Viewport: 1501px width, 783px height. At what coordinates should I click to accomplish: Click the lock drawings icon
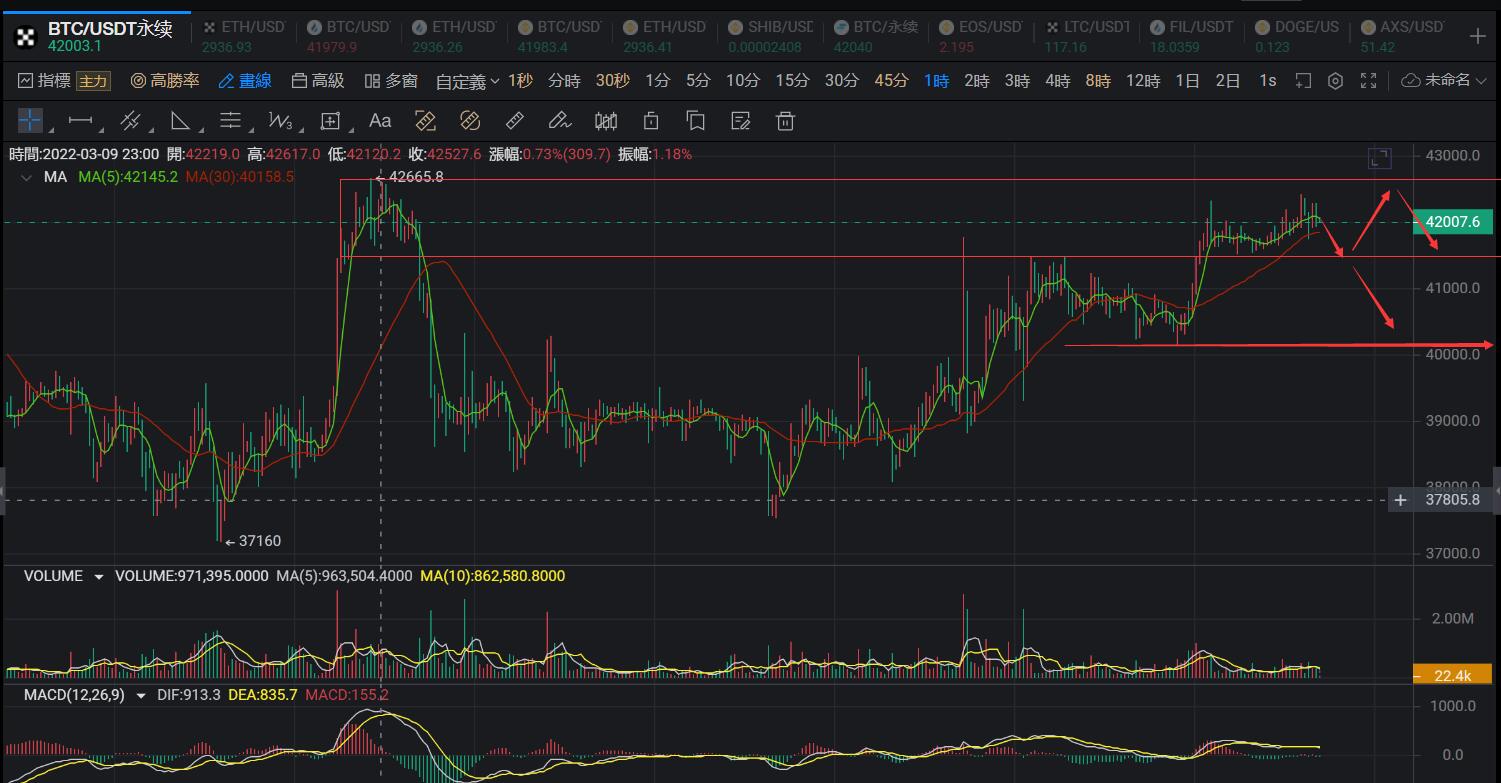coord(651,121)
